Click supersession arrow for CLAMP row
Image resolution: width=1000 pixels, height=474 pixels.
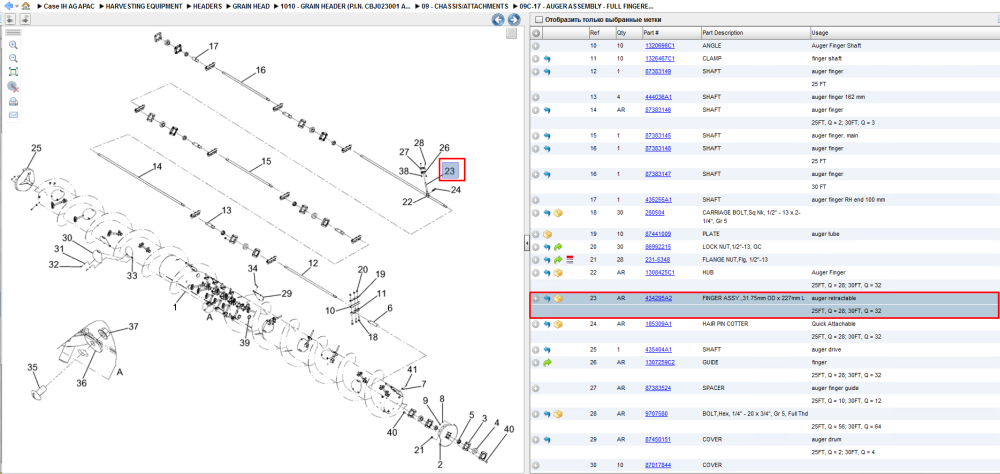point(547,59)
